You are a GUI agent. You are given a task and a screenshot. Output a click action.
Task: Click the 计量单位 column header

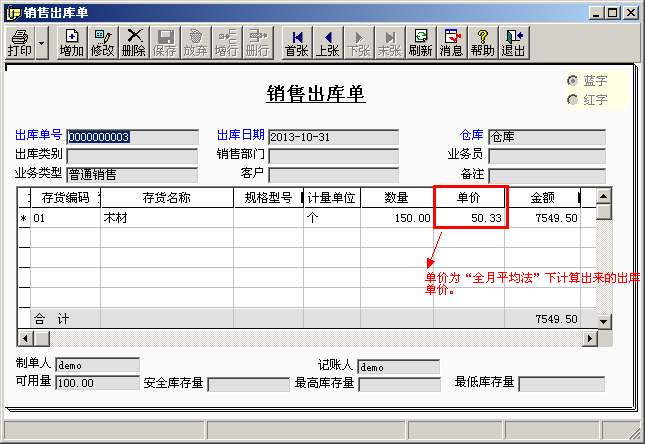tap(332, 198)
